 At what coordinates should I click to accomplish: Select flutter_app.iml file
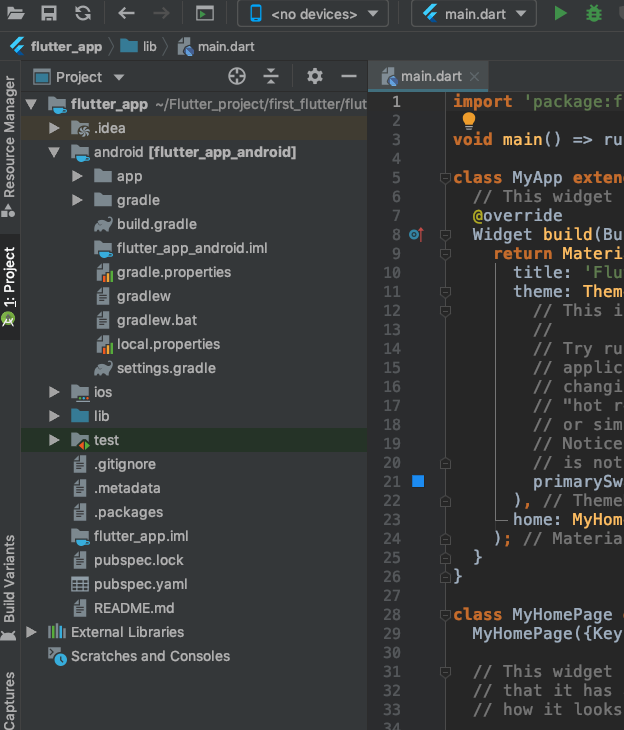pos(141,536)
